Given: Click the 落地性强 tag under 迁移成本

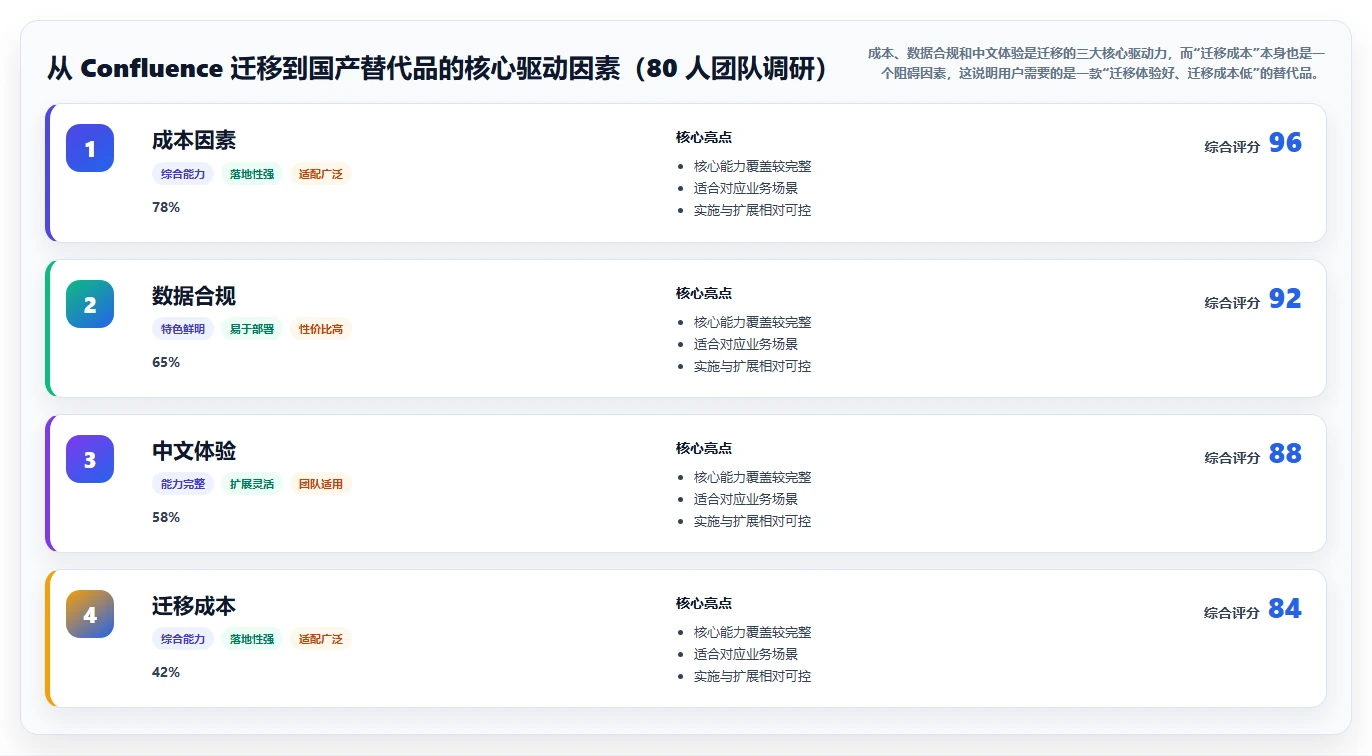Looking at the screenshot, I should point(252,639).
